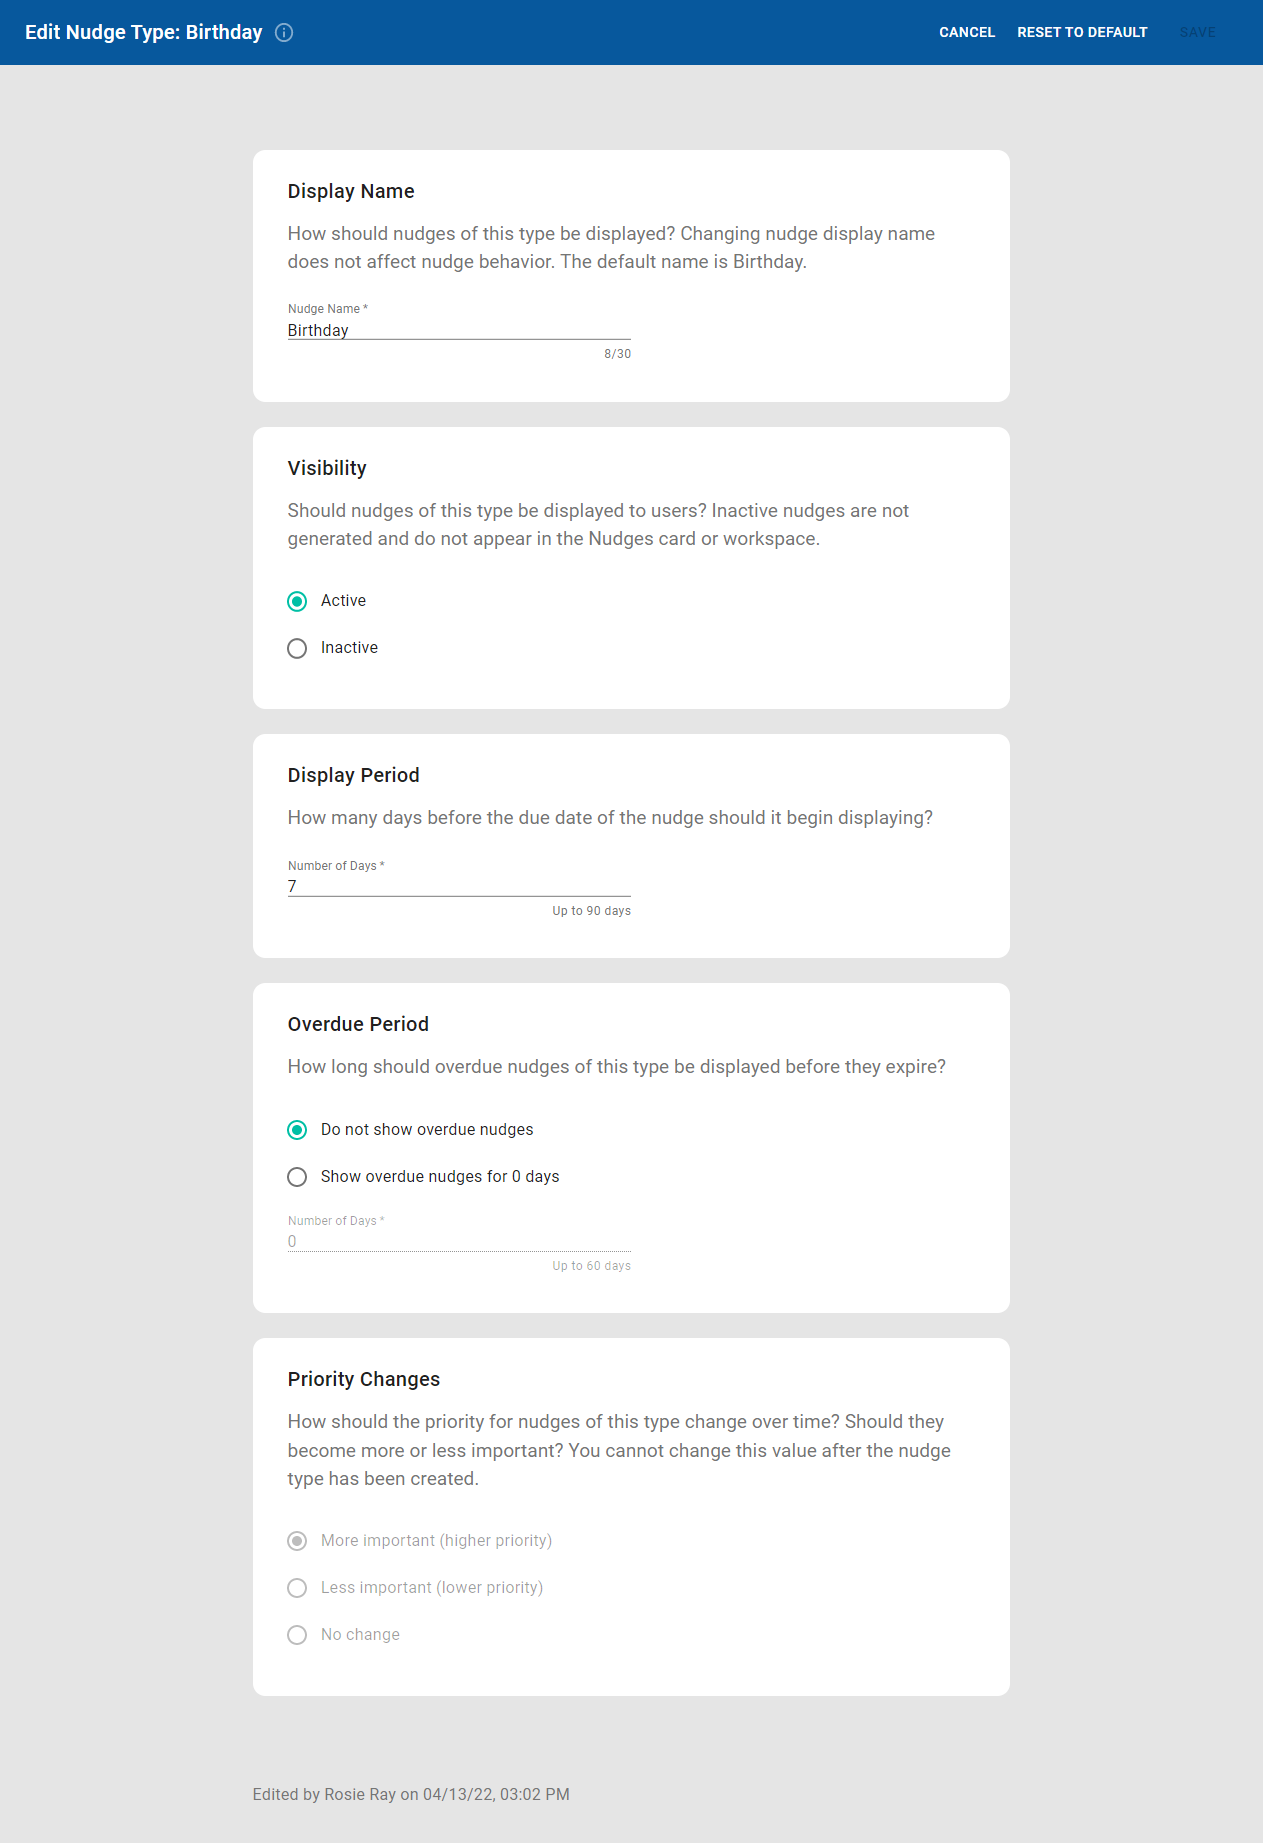
Task: Click the Visibility section heading
Action: coord(327,468)
